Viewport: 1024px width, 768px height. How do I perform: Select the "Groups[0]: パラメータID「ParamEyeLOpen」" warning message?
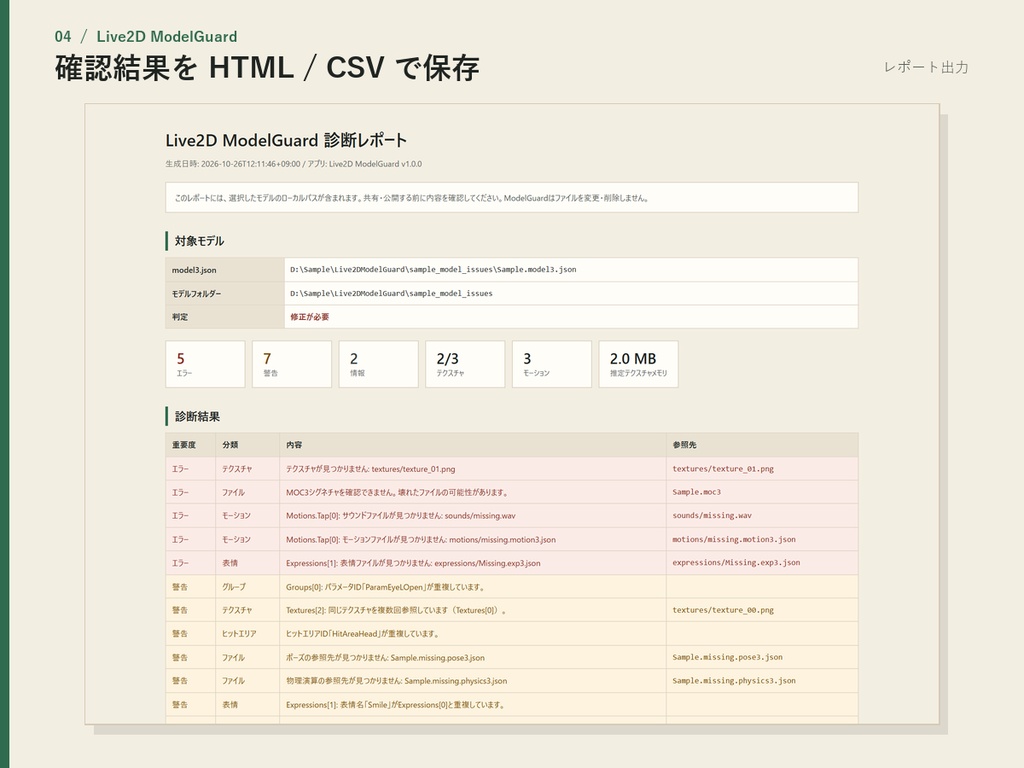(386, 587)
